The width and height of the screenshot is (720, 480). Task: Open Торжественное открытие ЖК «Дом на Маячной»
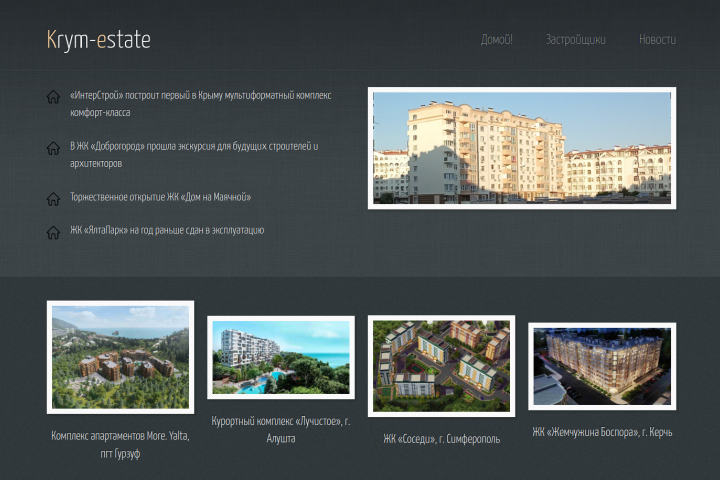[x=160, y=197]
